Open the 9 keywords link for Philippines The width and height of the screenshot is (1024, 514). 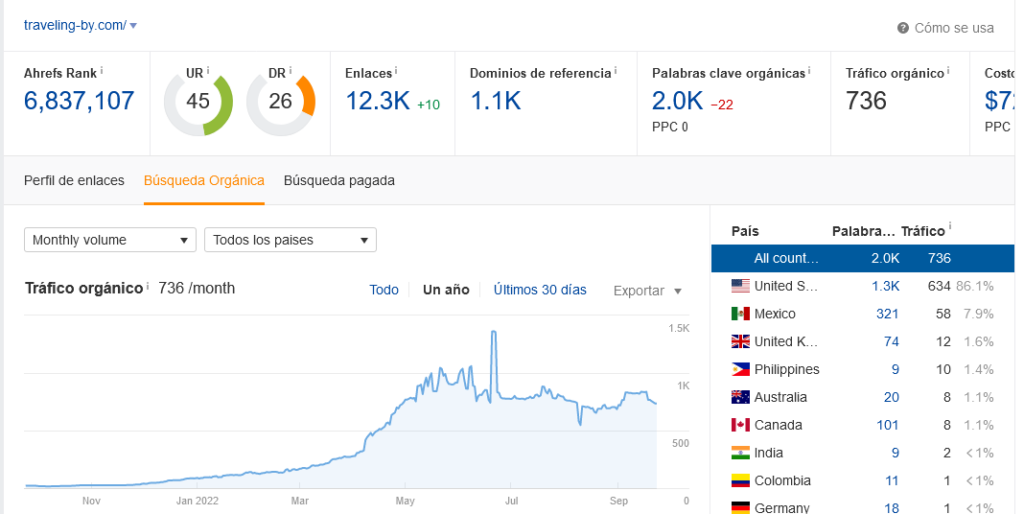tap(895, 370)
